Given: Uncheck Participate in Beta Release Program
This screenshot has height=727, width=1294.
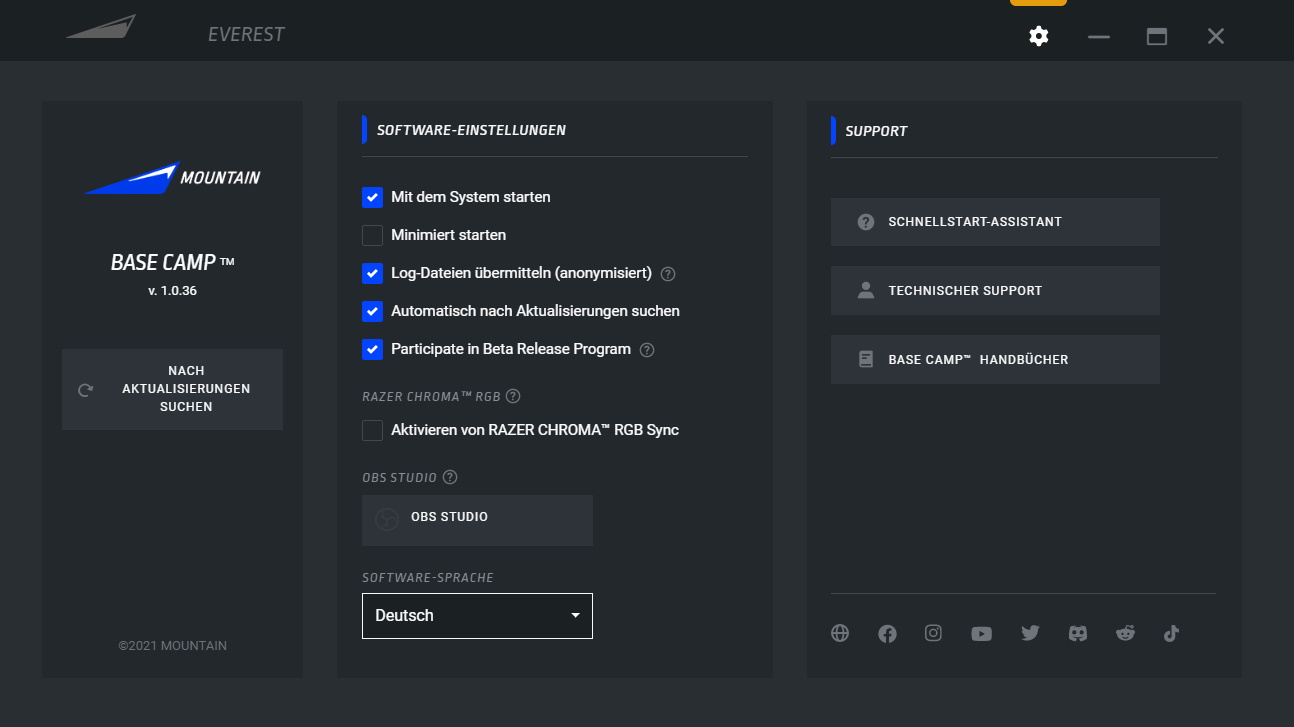Looking at the screenshot, I should pyautogui.click(x=372, y=349).
